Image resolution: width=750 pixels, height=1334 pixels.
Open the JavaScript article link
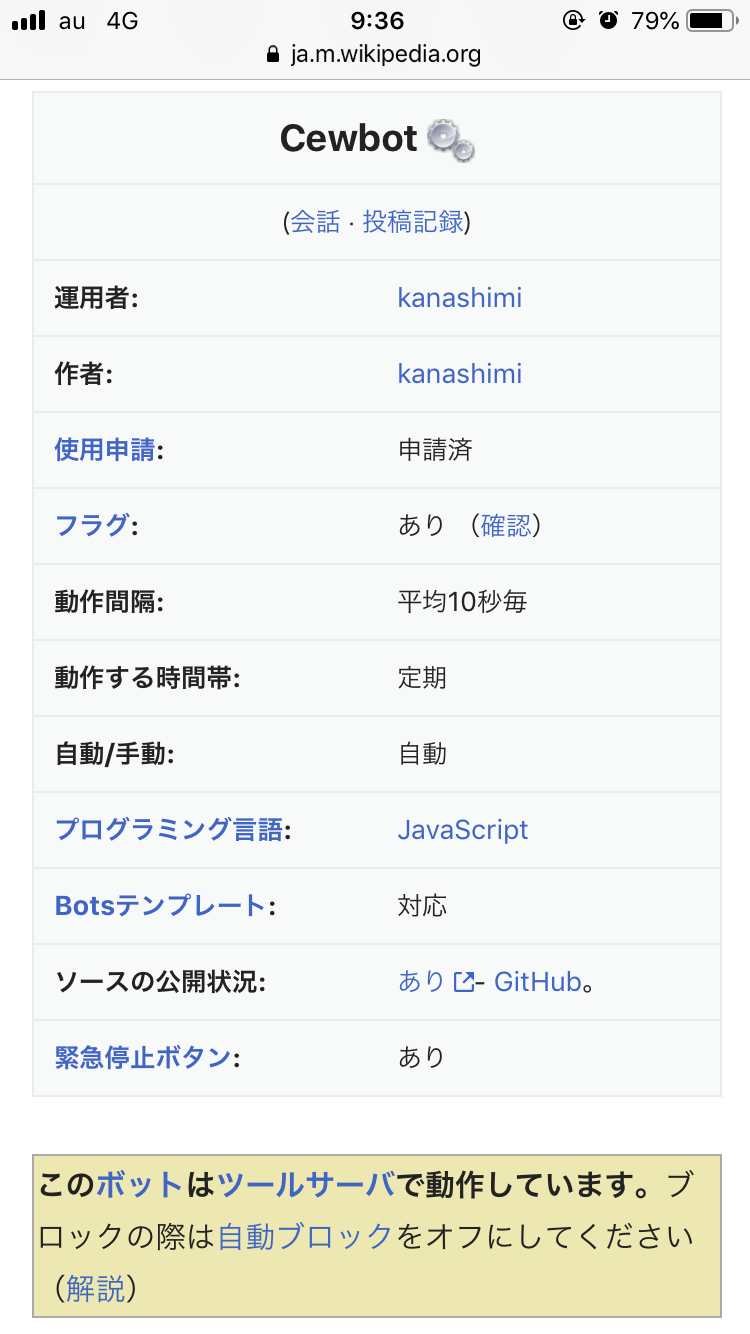(x=462, y=830)
